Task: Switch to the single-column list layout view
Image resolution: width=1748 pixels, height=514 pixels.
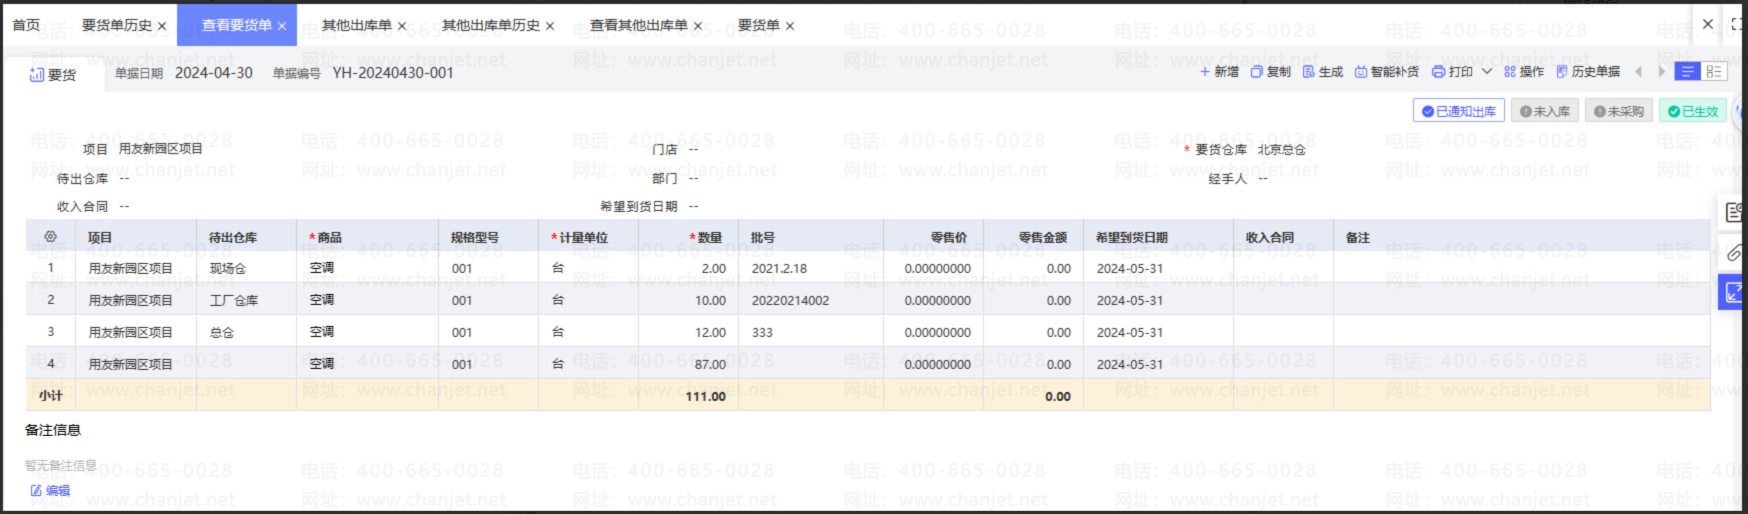Action: (1688, 72)
